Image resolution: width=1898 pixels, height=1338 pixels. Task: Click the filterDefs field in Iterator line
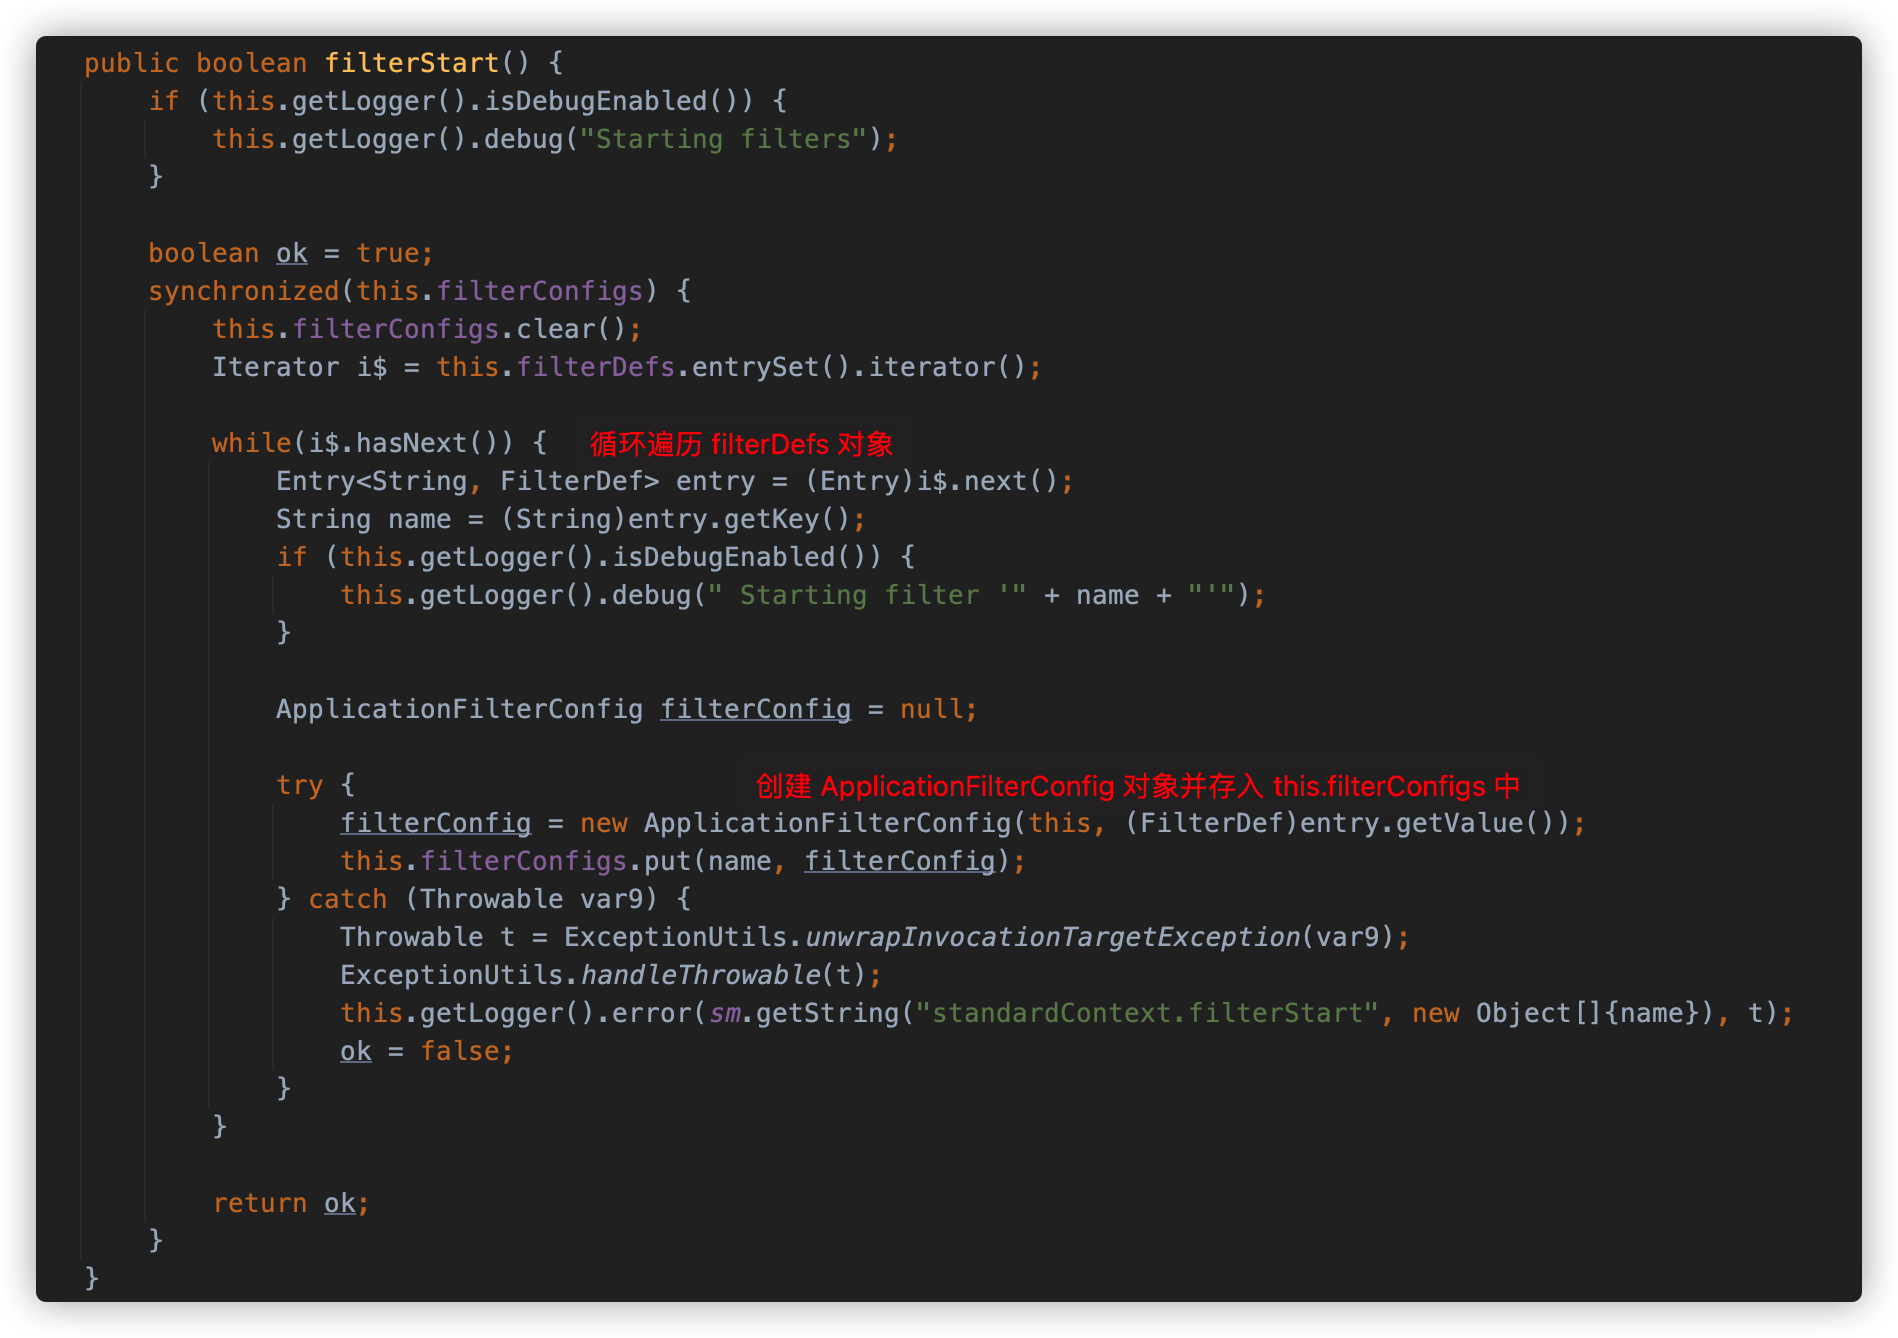pyautogui.click(x=595, y=367)
